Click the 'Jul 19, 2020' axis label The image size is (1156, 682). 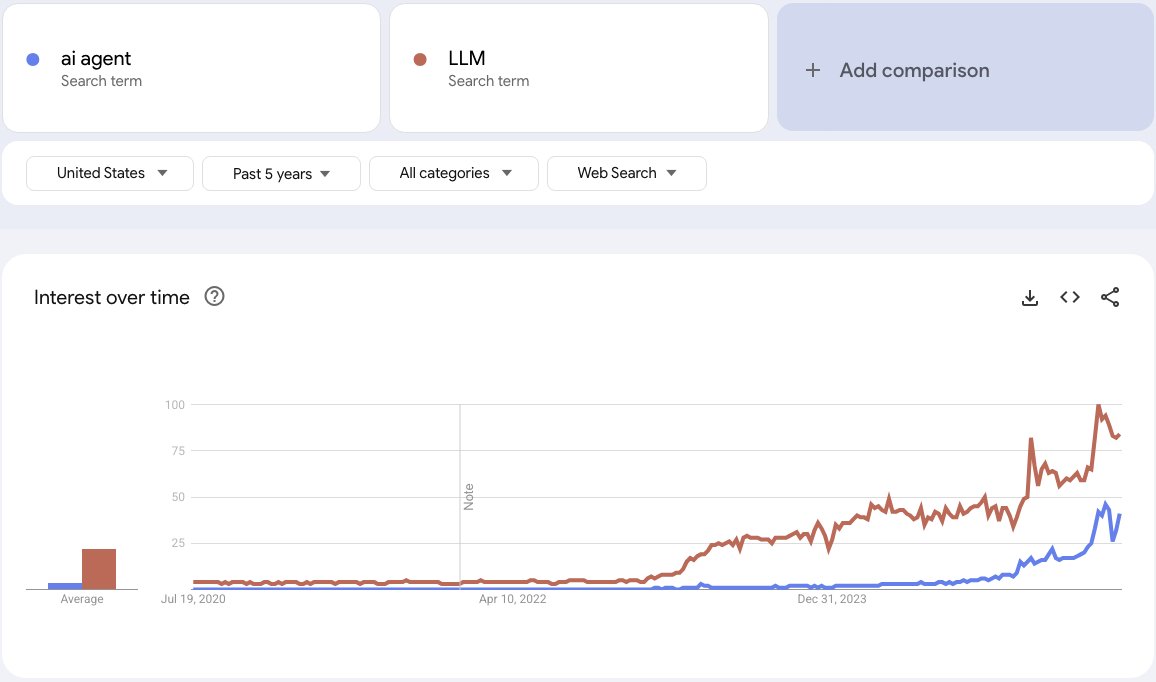pyautogui.click(x=193, y=599)
